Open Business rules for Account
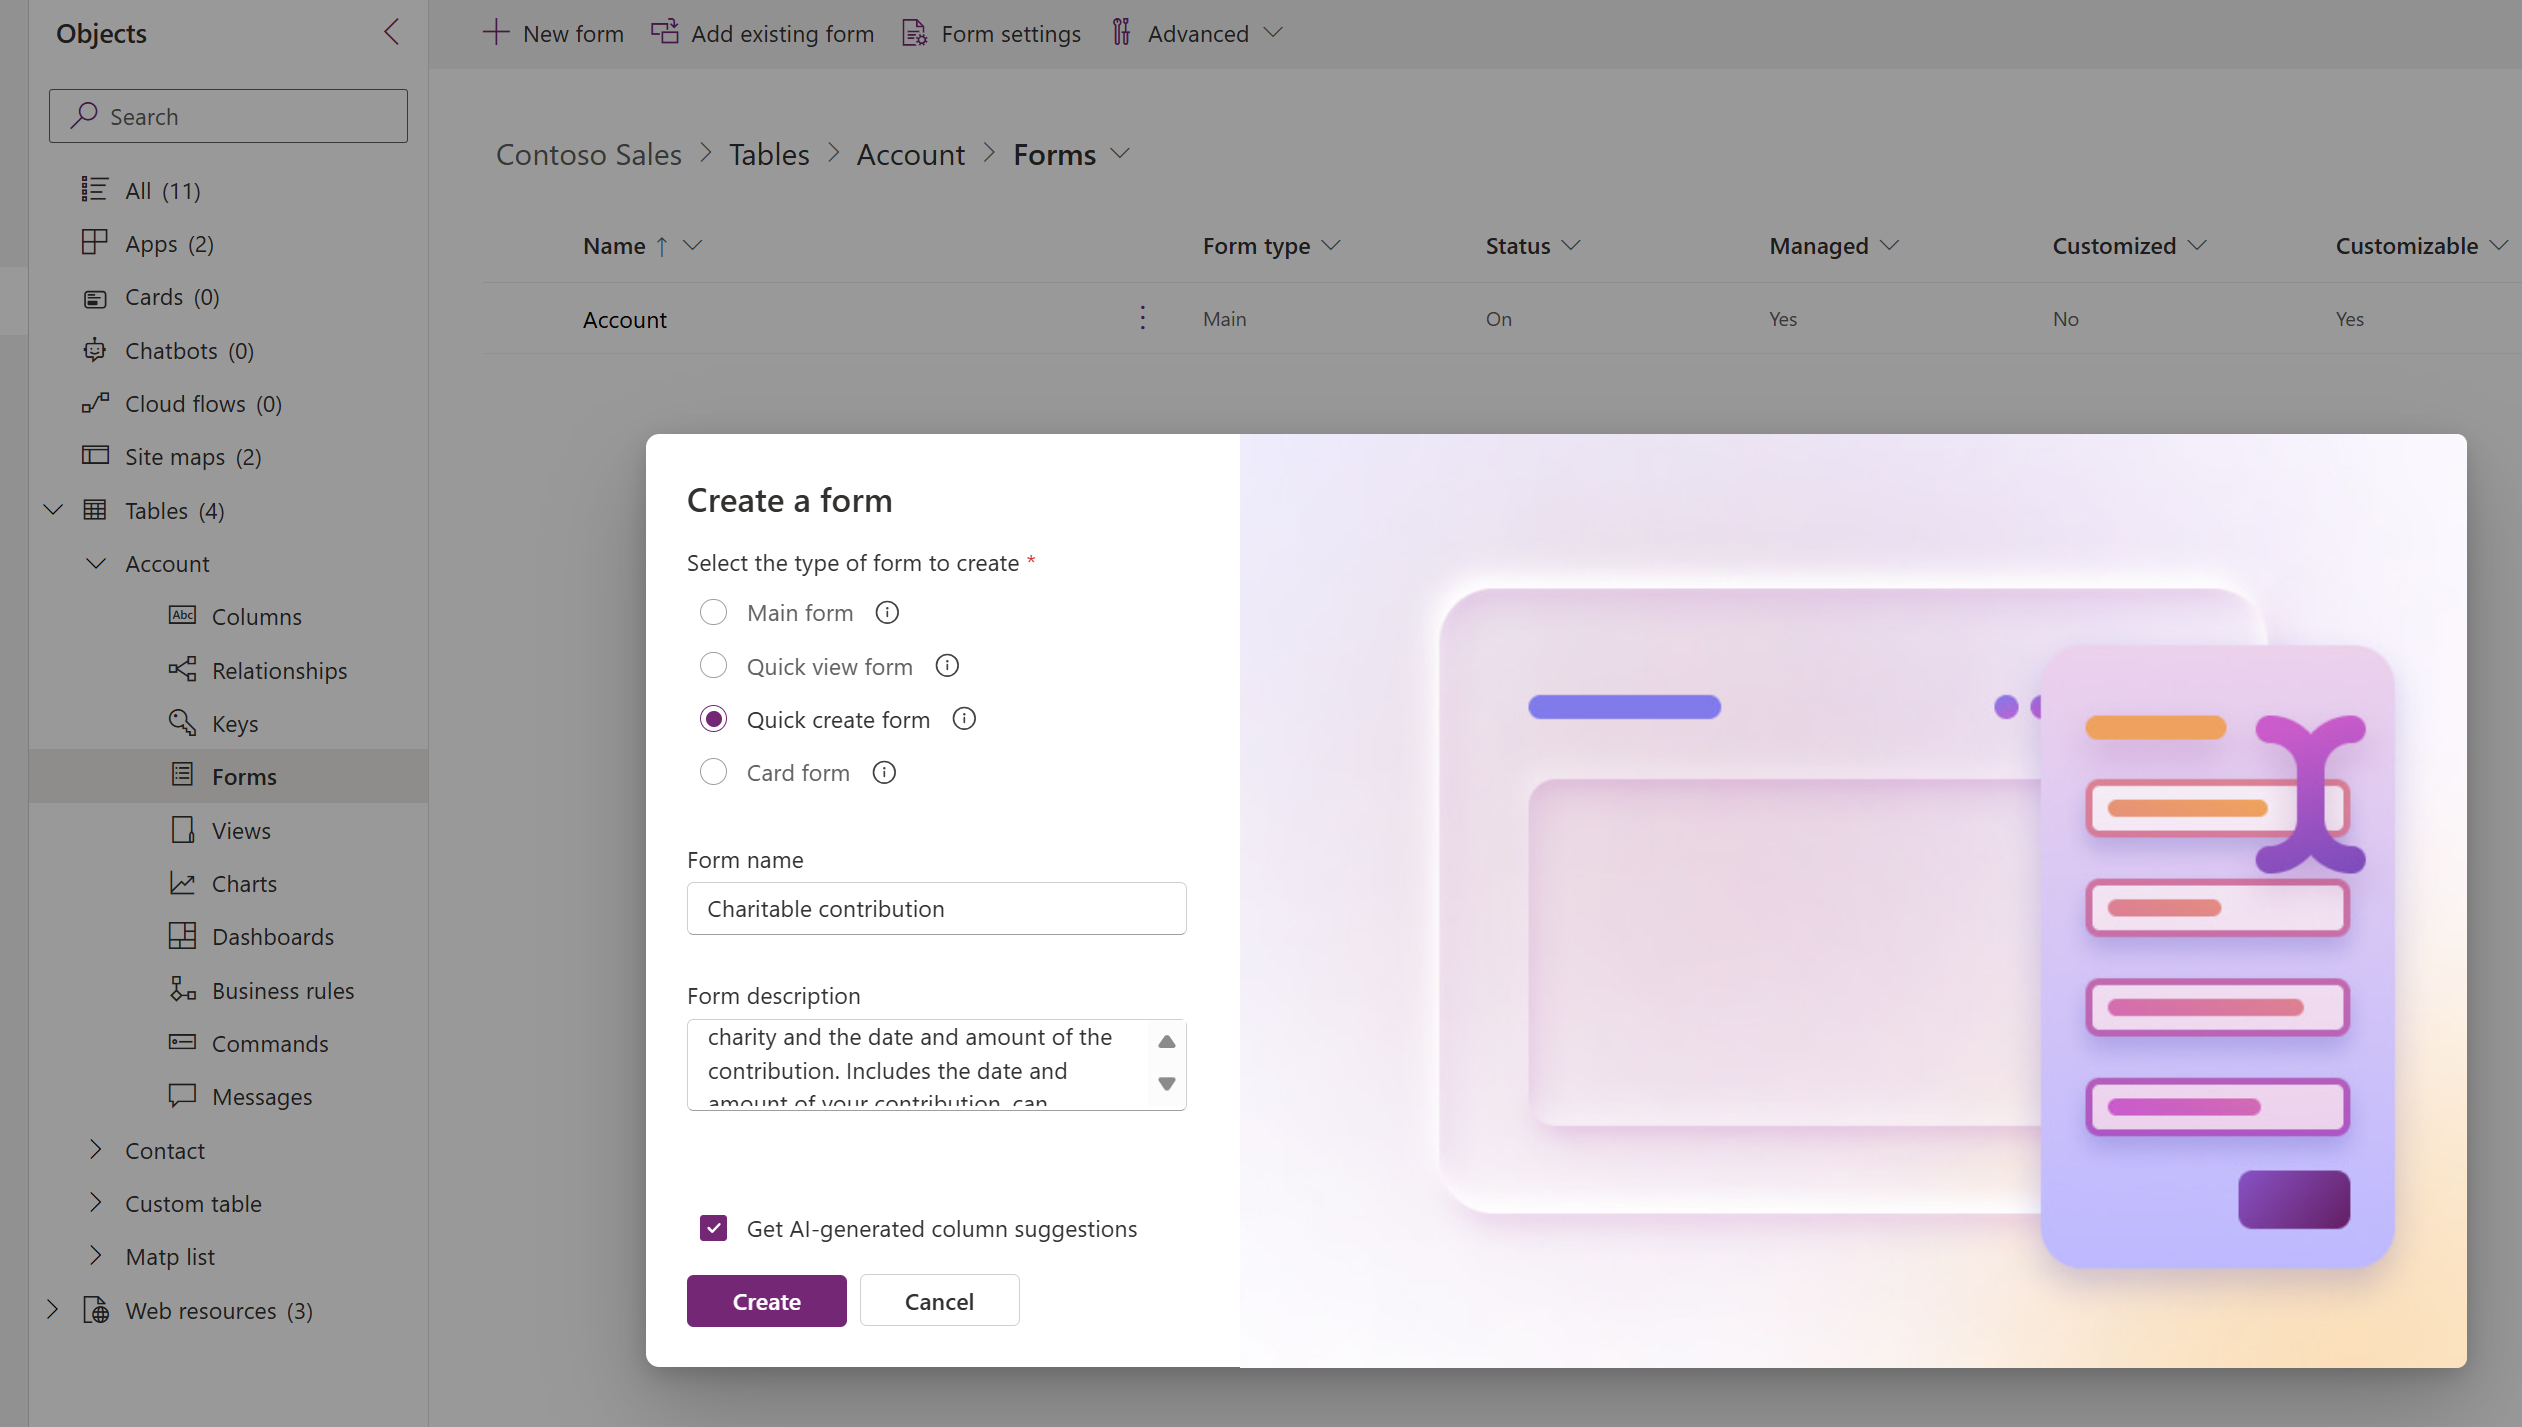Image resolution: width=2522 pixels, height=1427 pixels. 283,990
